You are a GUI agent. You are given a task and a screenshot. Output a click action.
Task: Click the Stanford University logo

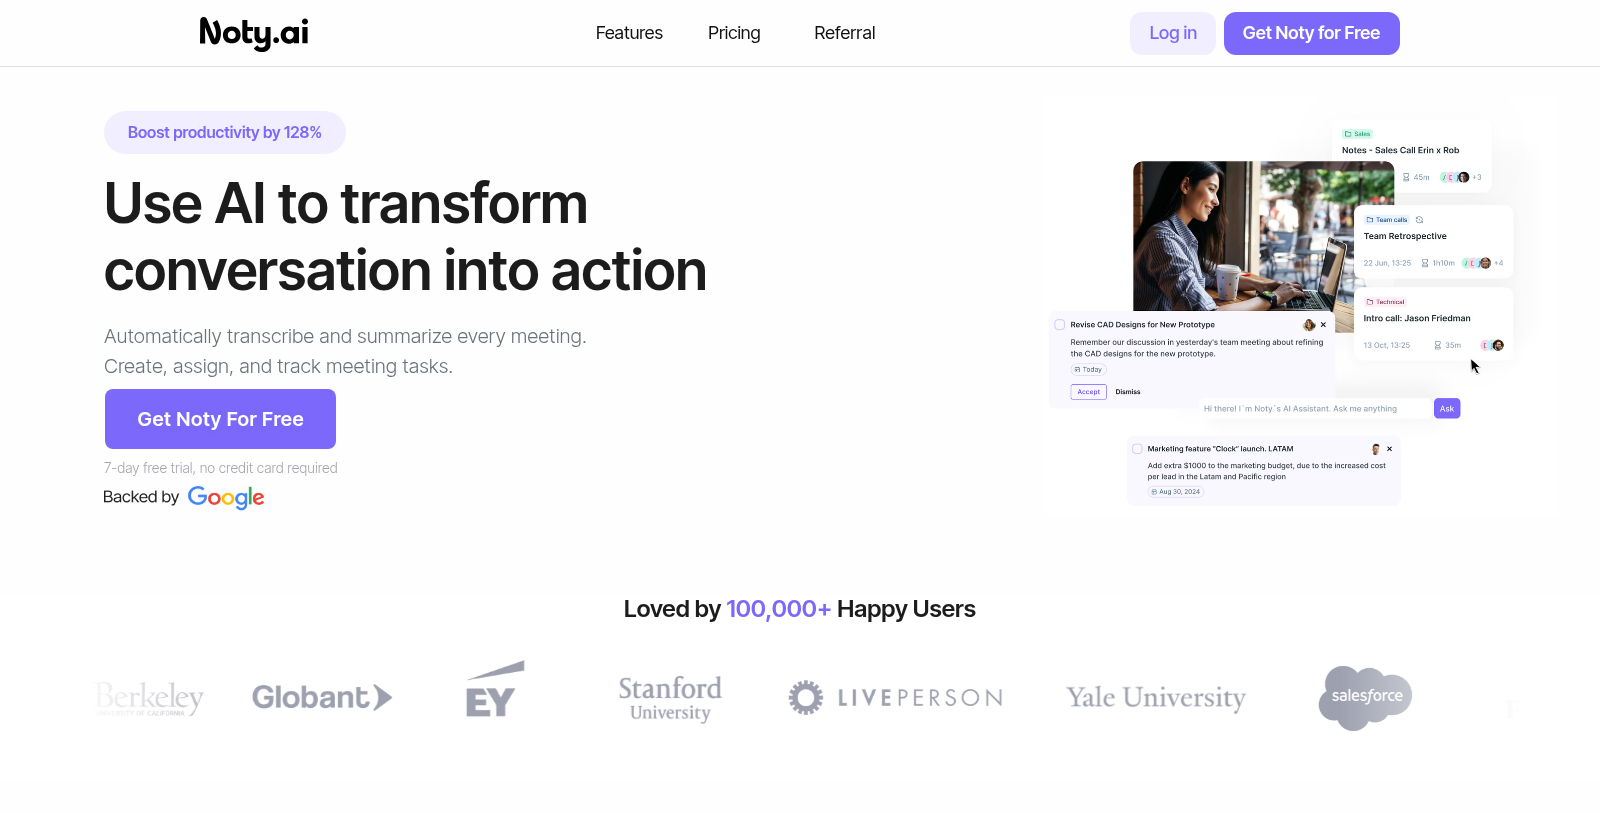tap(670, 698)
